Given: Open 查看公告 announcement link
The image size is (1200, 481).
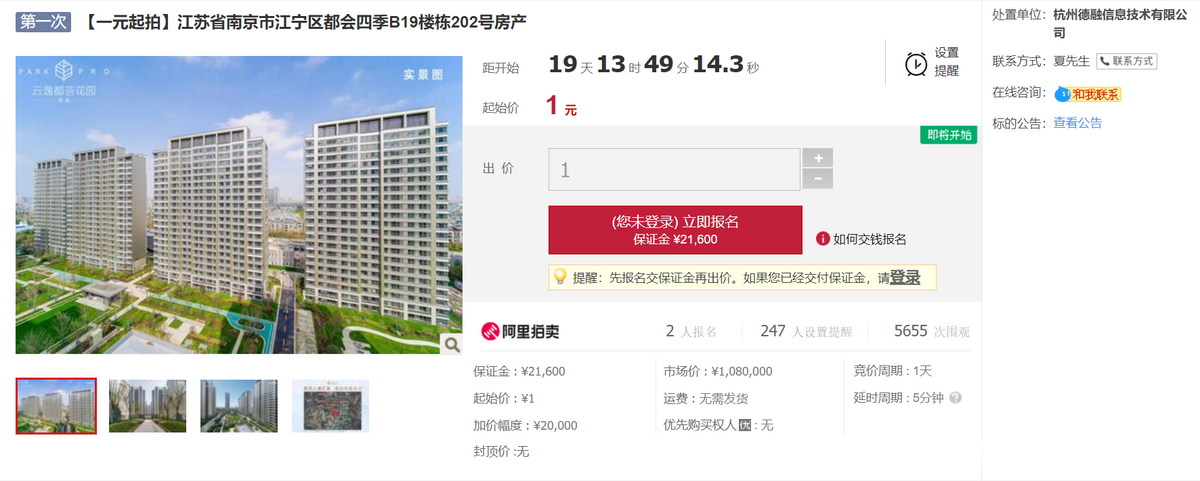Looking at the screenshot, I should [x=1077, y=123].
